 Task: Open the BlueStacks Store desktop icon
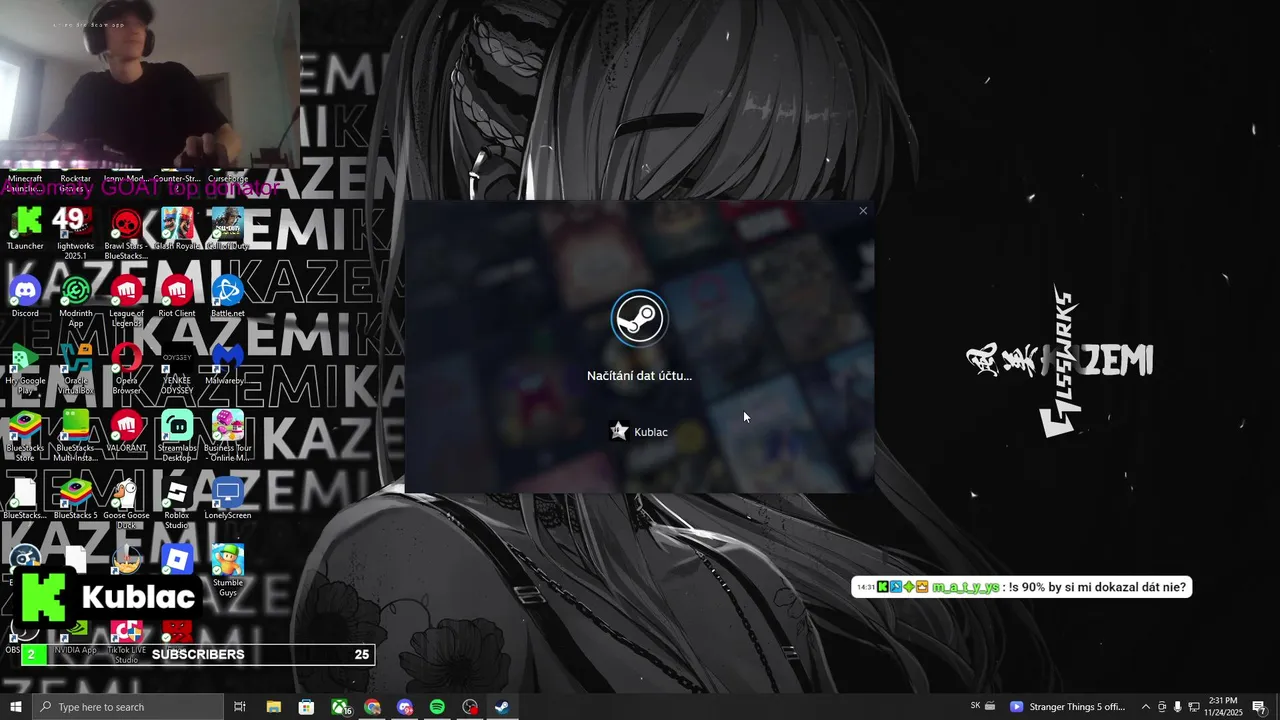(25, 435)
